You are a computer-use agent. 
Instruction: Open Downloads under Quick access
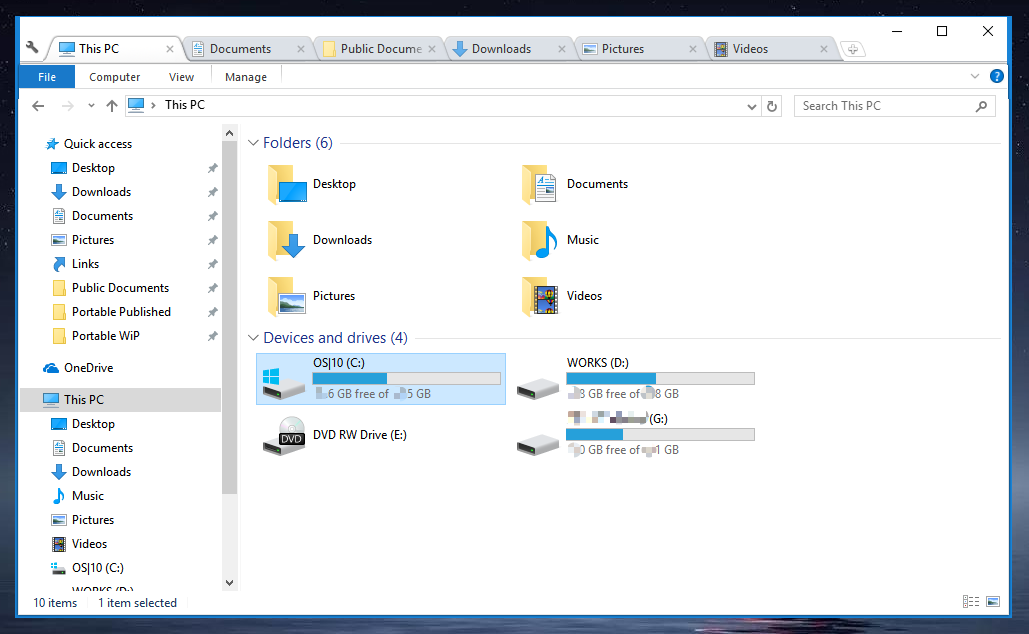point(101,192)
